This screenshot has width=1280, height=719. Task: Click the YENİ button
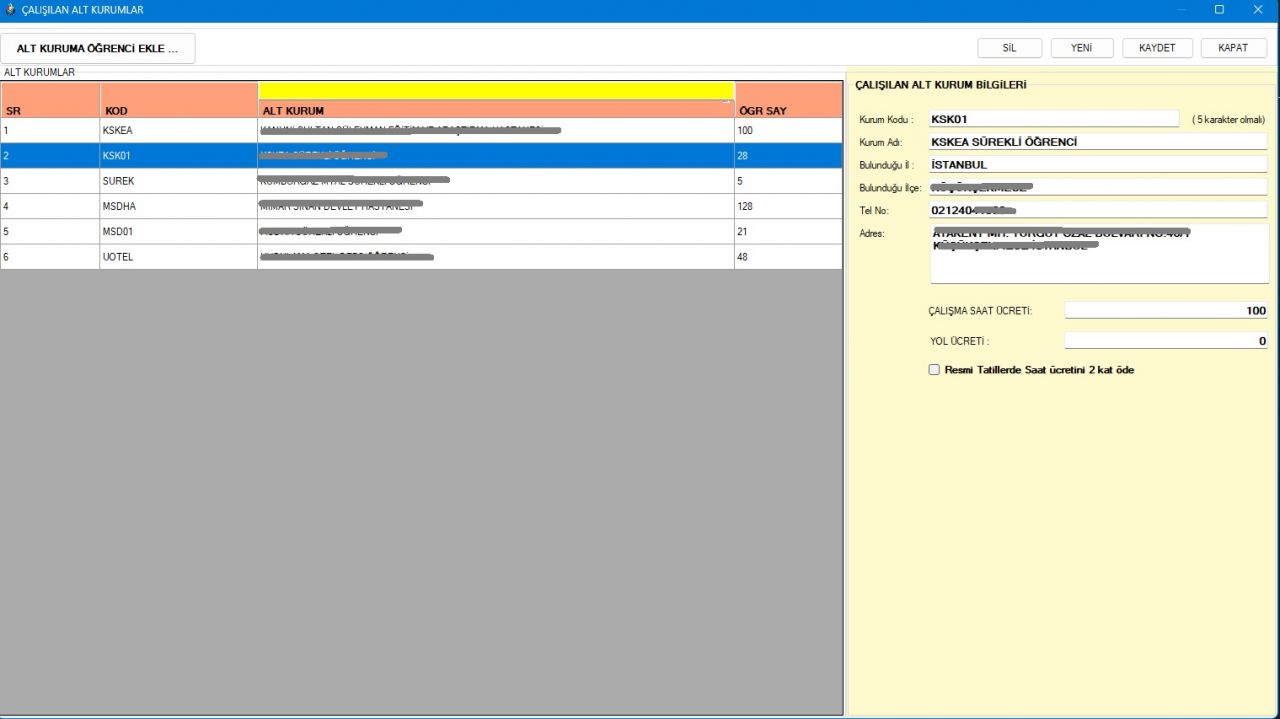(x=1081, y=48)
